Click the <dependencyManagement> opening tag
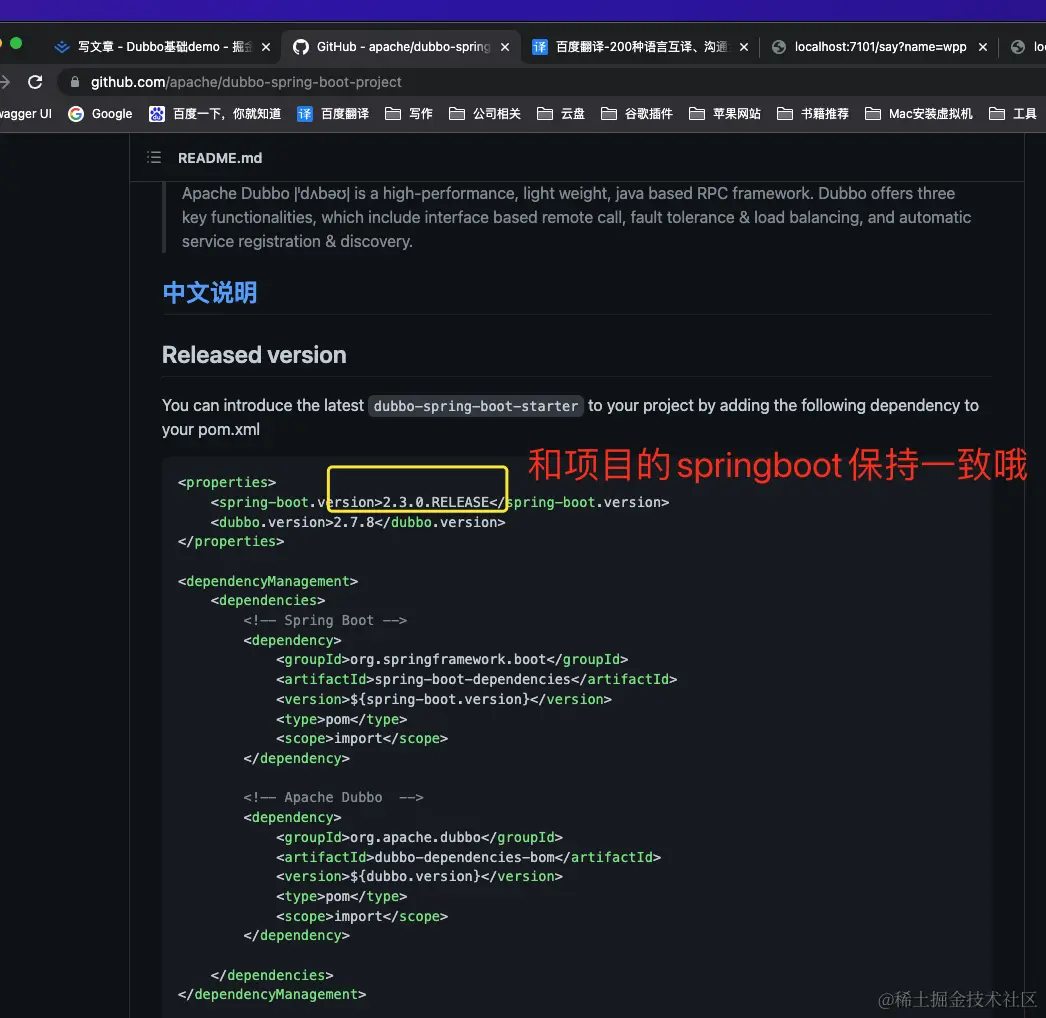The height and width of the screenshot is (1018, 1046). click(x=268, y=581)
